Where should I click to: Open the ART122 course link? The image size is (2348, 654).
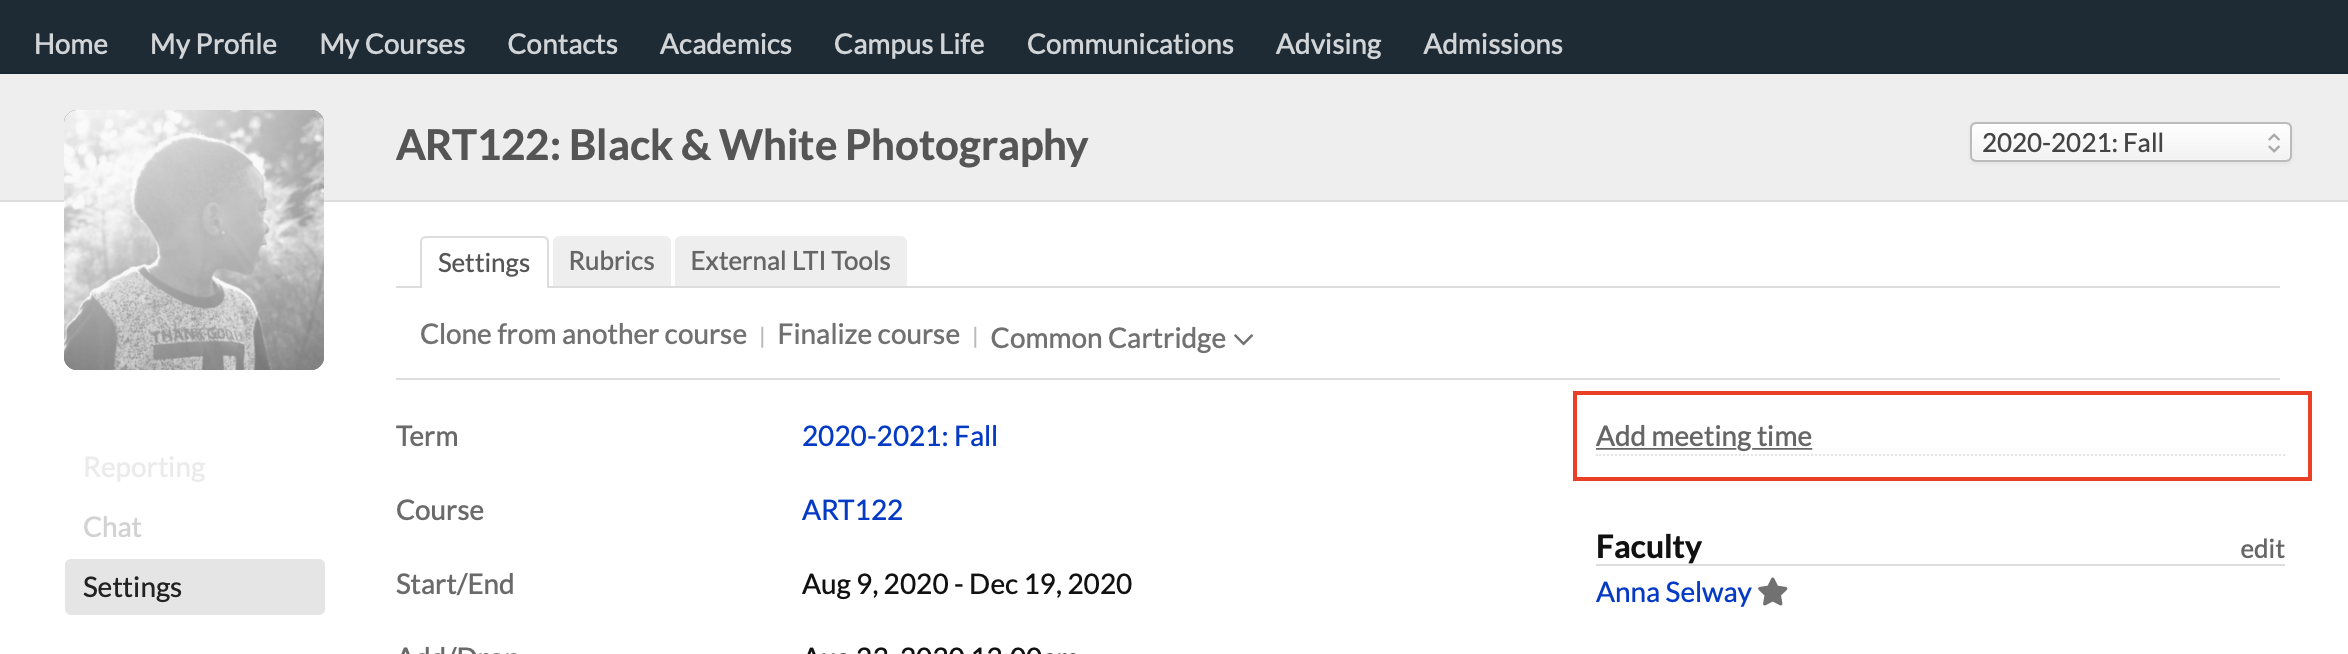(x=852, y=510)
